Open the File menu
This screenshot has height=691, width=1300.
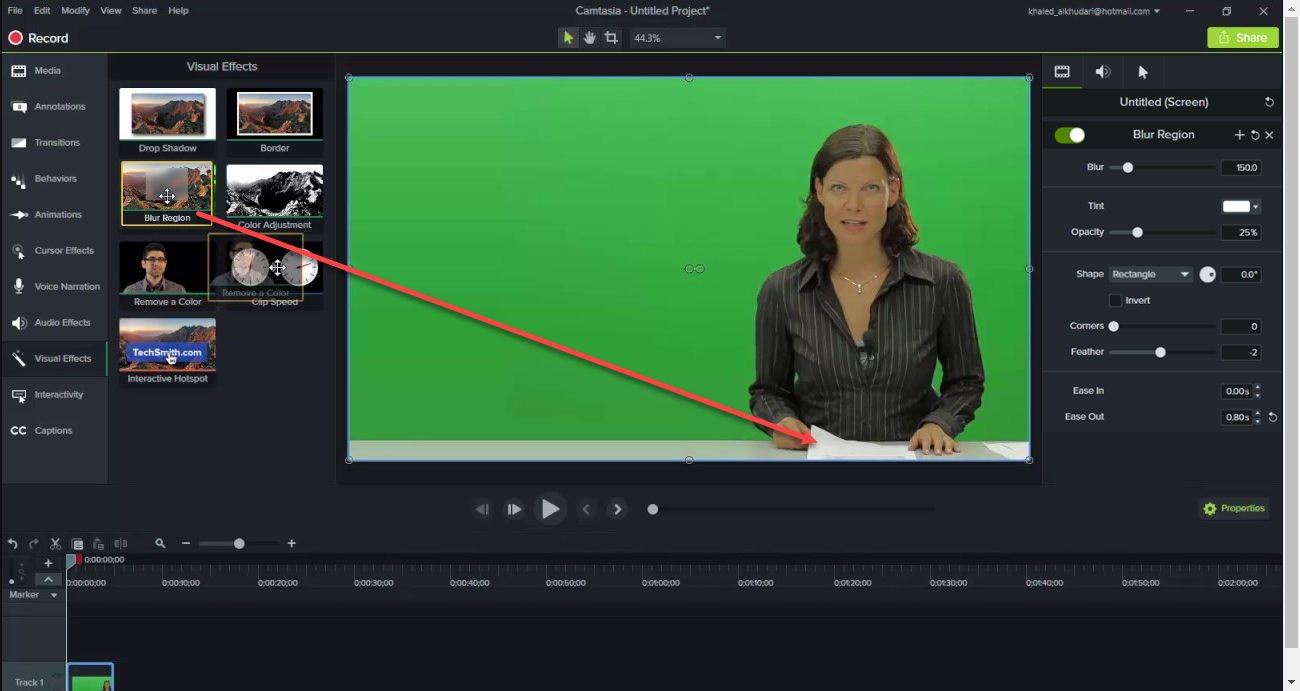click(x=15, y=10)
